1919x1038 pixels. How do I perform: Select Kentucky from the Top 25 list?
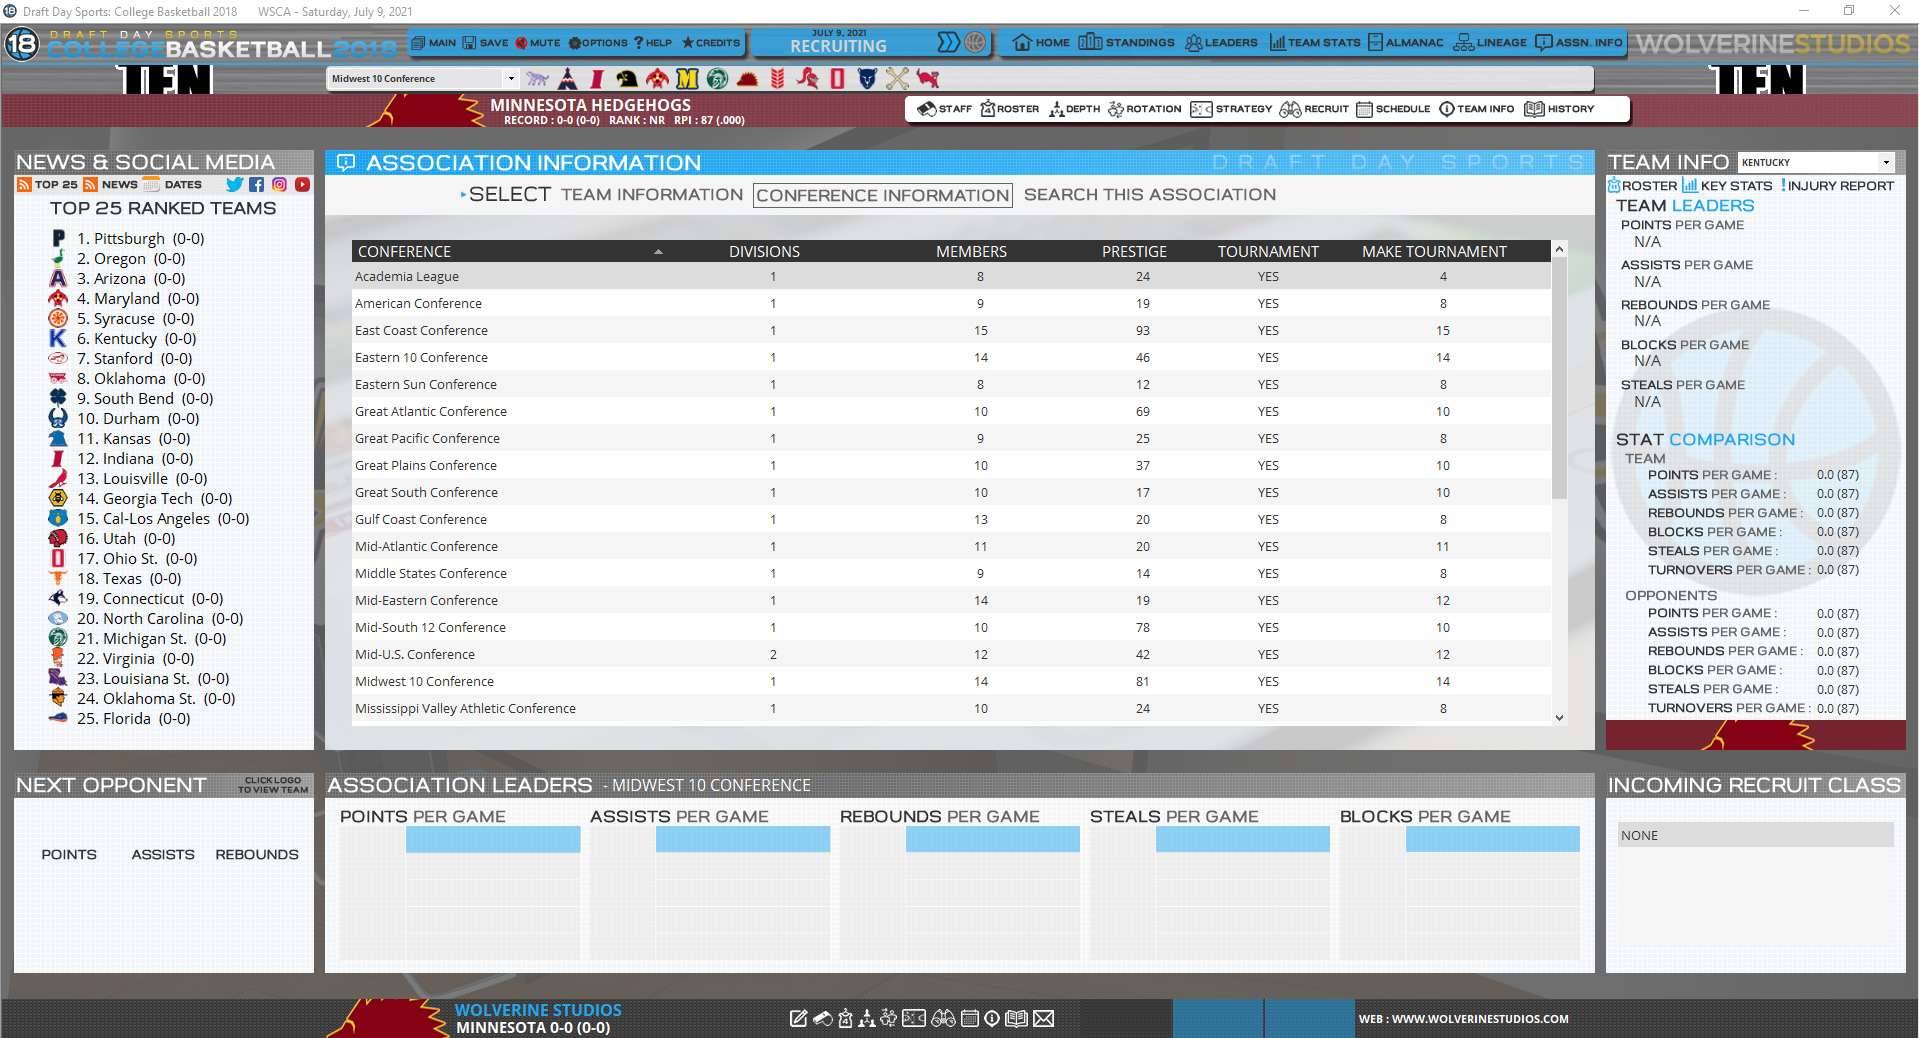click(137, 338)
